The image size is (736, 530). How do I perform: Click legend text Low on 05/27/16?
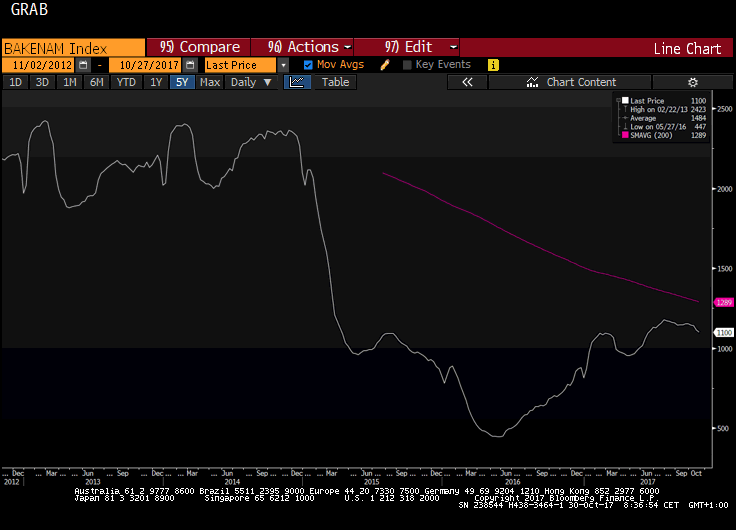point(658,127)
